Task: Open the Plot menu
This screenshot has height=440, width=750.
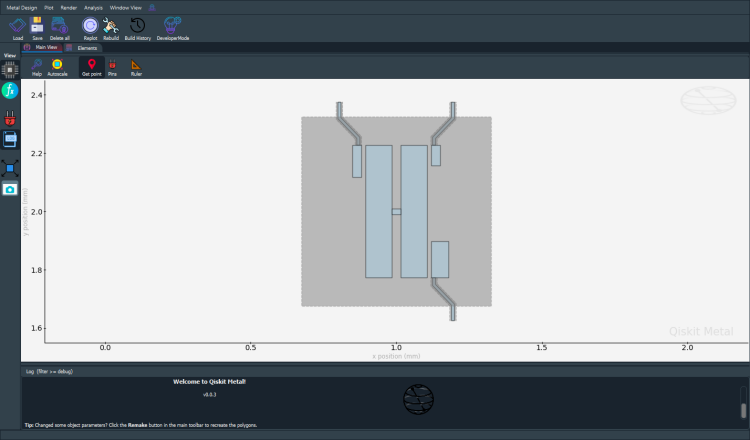Action: [48, 8]
